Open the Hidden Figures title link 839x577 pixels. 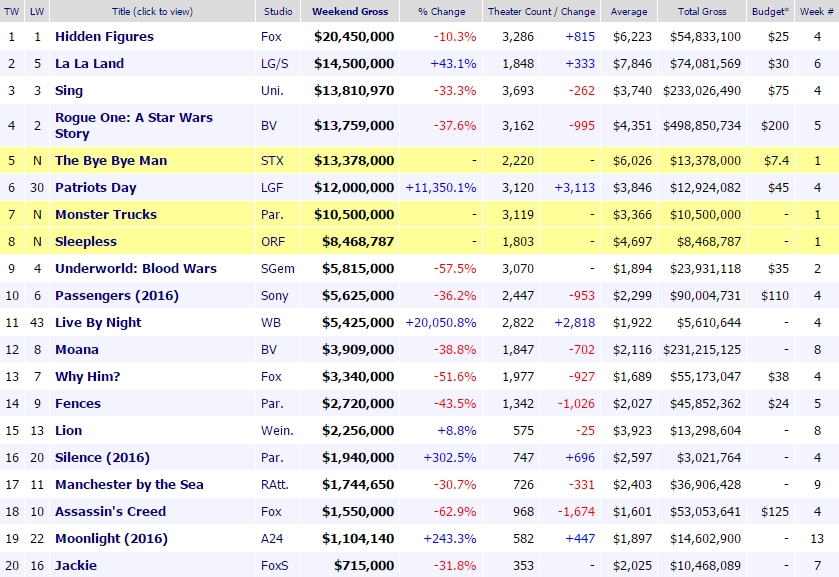(x=104, y=36)
